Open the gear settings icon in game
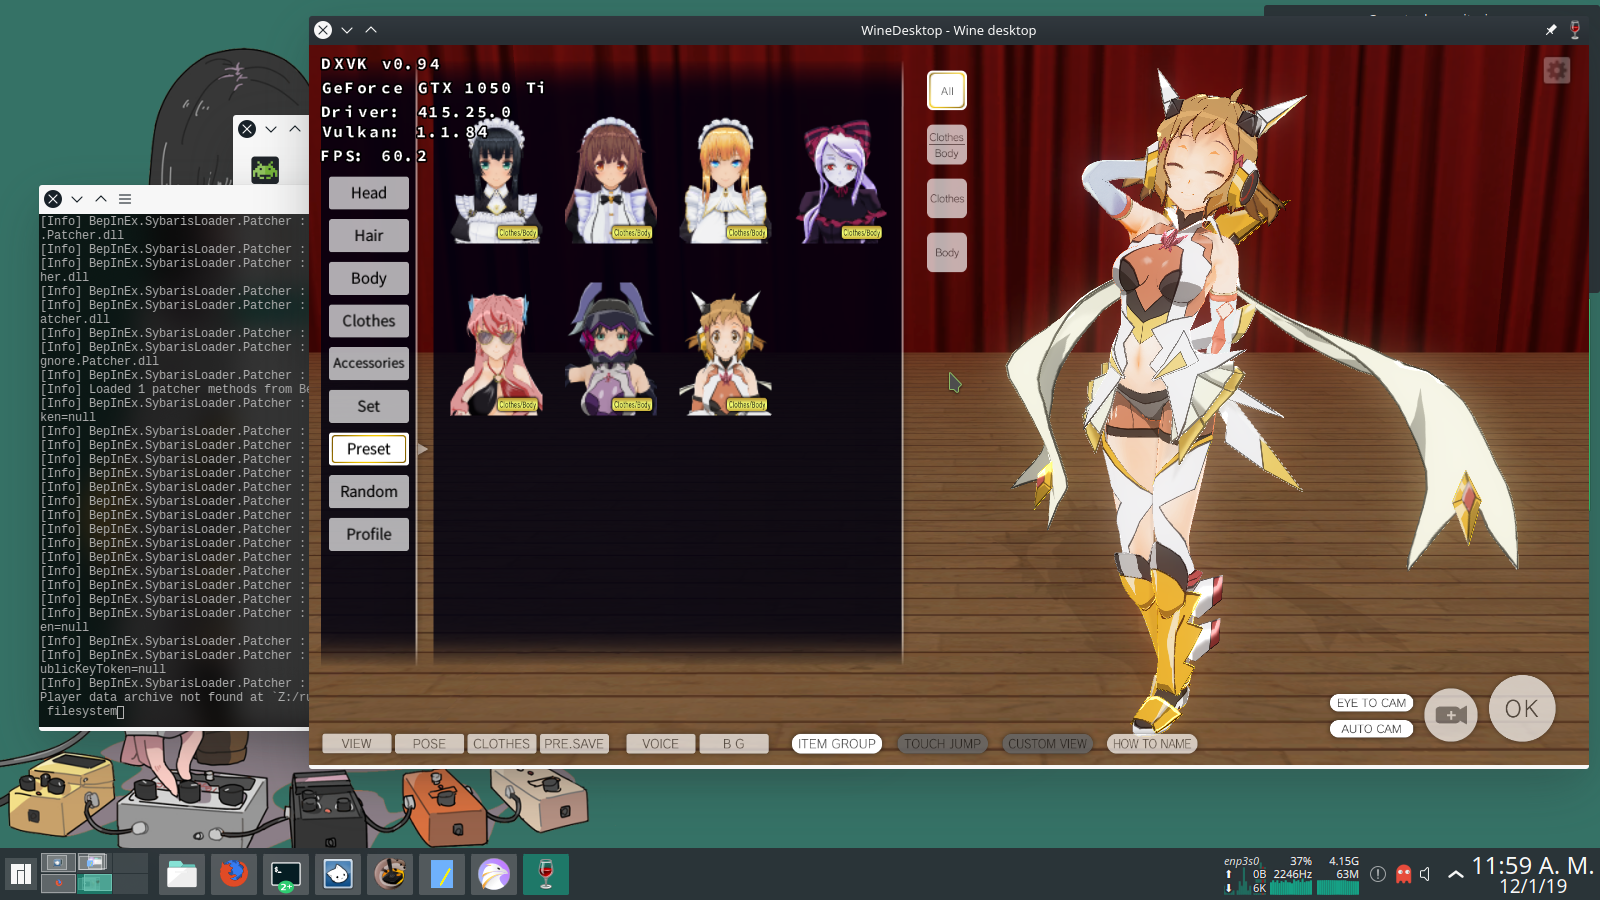This screenshot has height=900, width=1600. pos(1557,70)
